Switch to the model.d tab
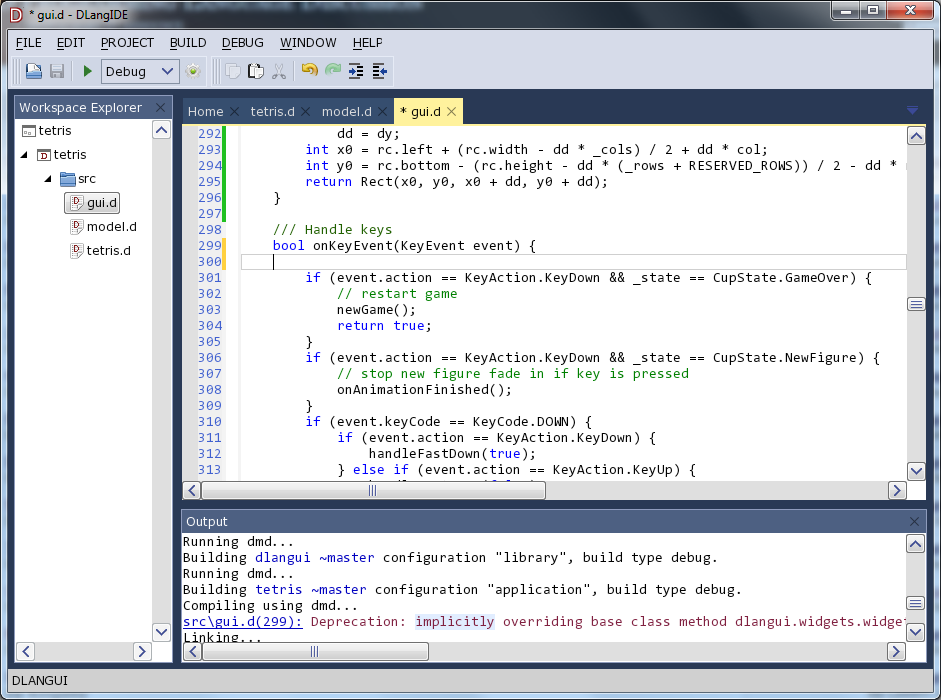The width and height of the screenshot is (941, 700). pos(346,111)
